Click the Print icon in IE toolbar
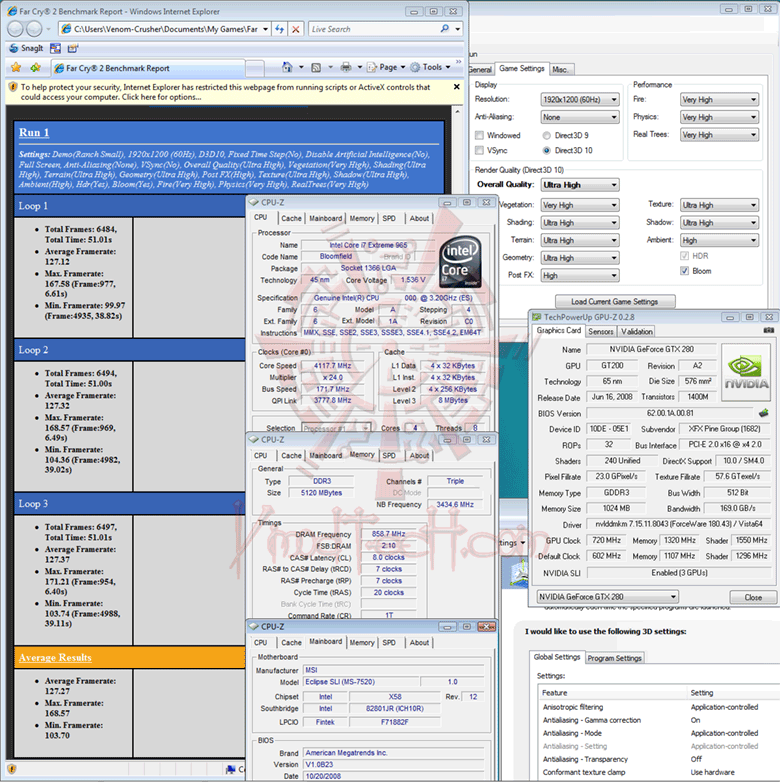This screenshot has height=782, width=780. pos(346,67)
